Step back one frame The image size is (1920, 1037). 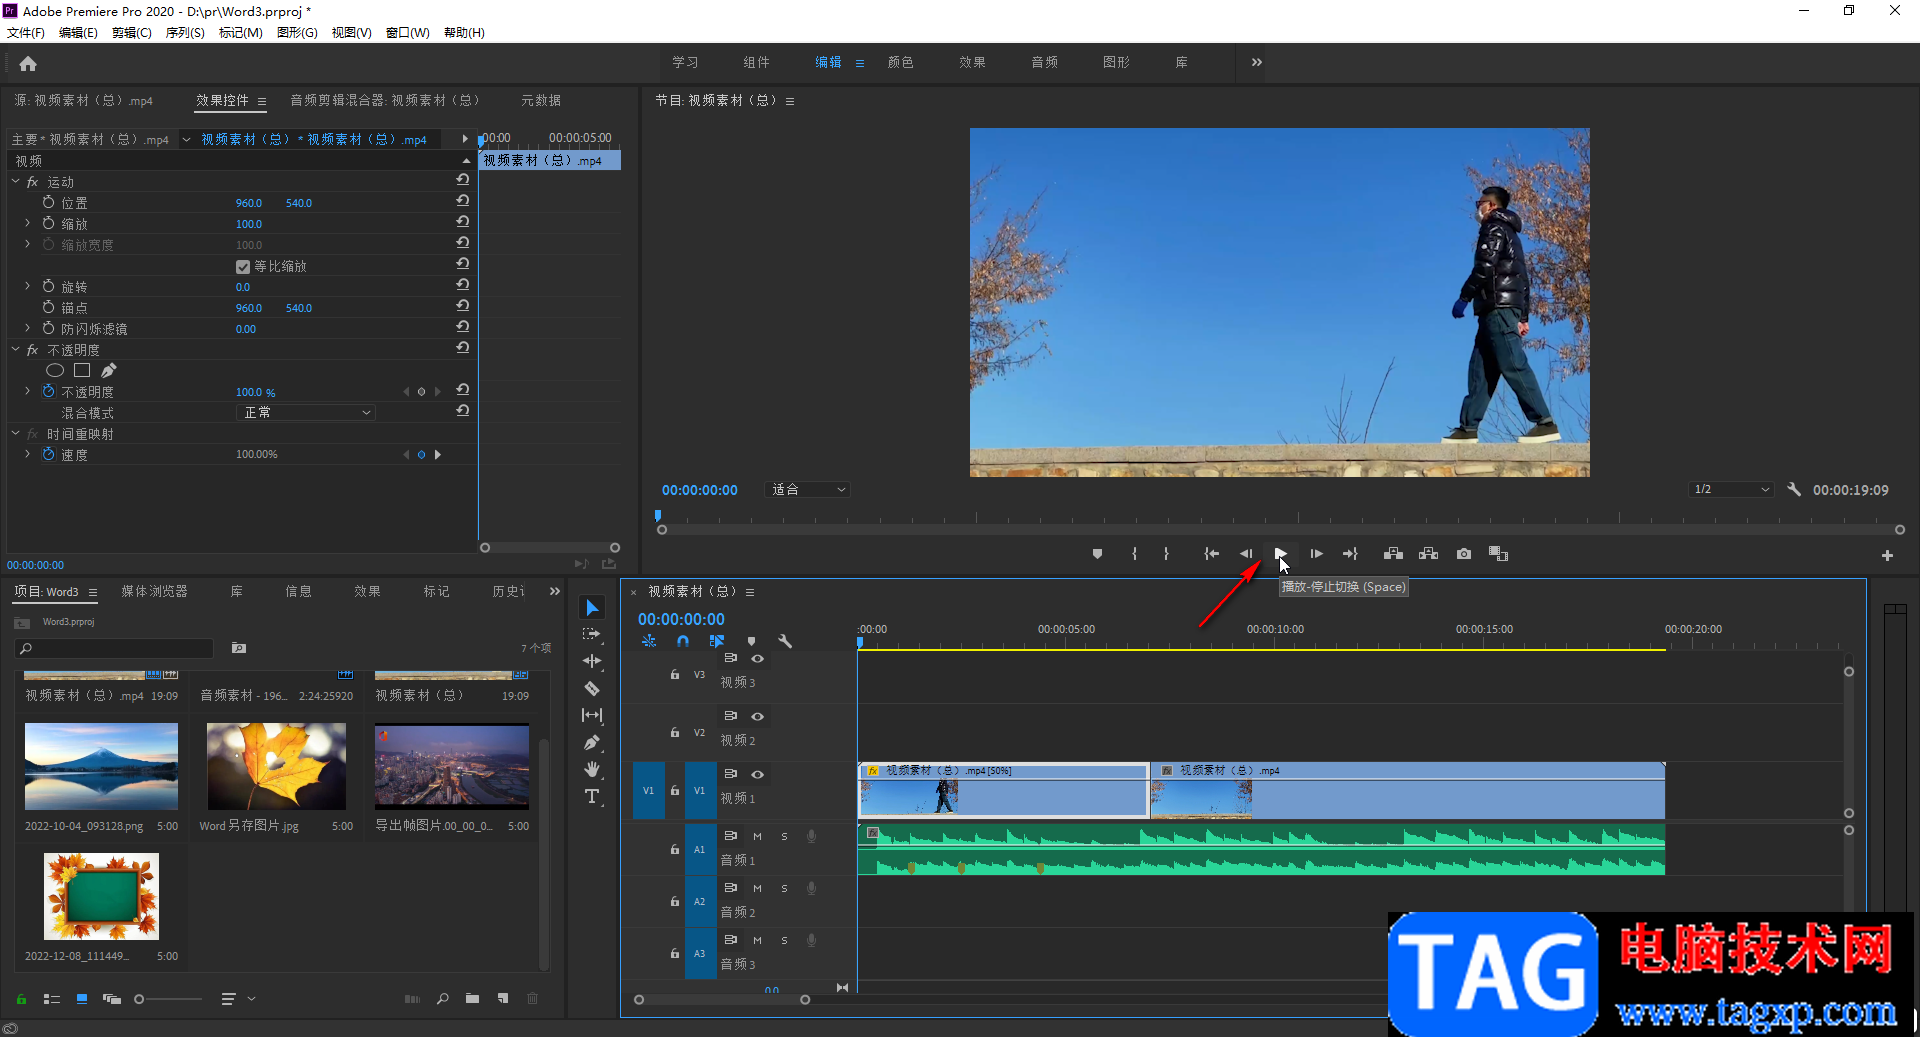click(1246, 554)
